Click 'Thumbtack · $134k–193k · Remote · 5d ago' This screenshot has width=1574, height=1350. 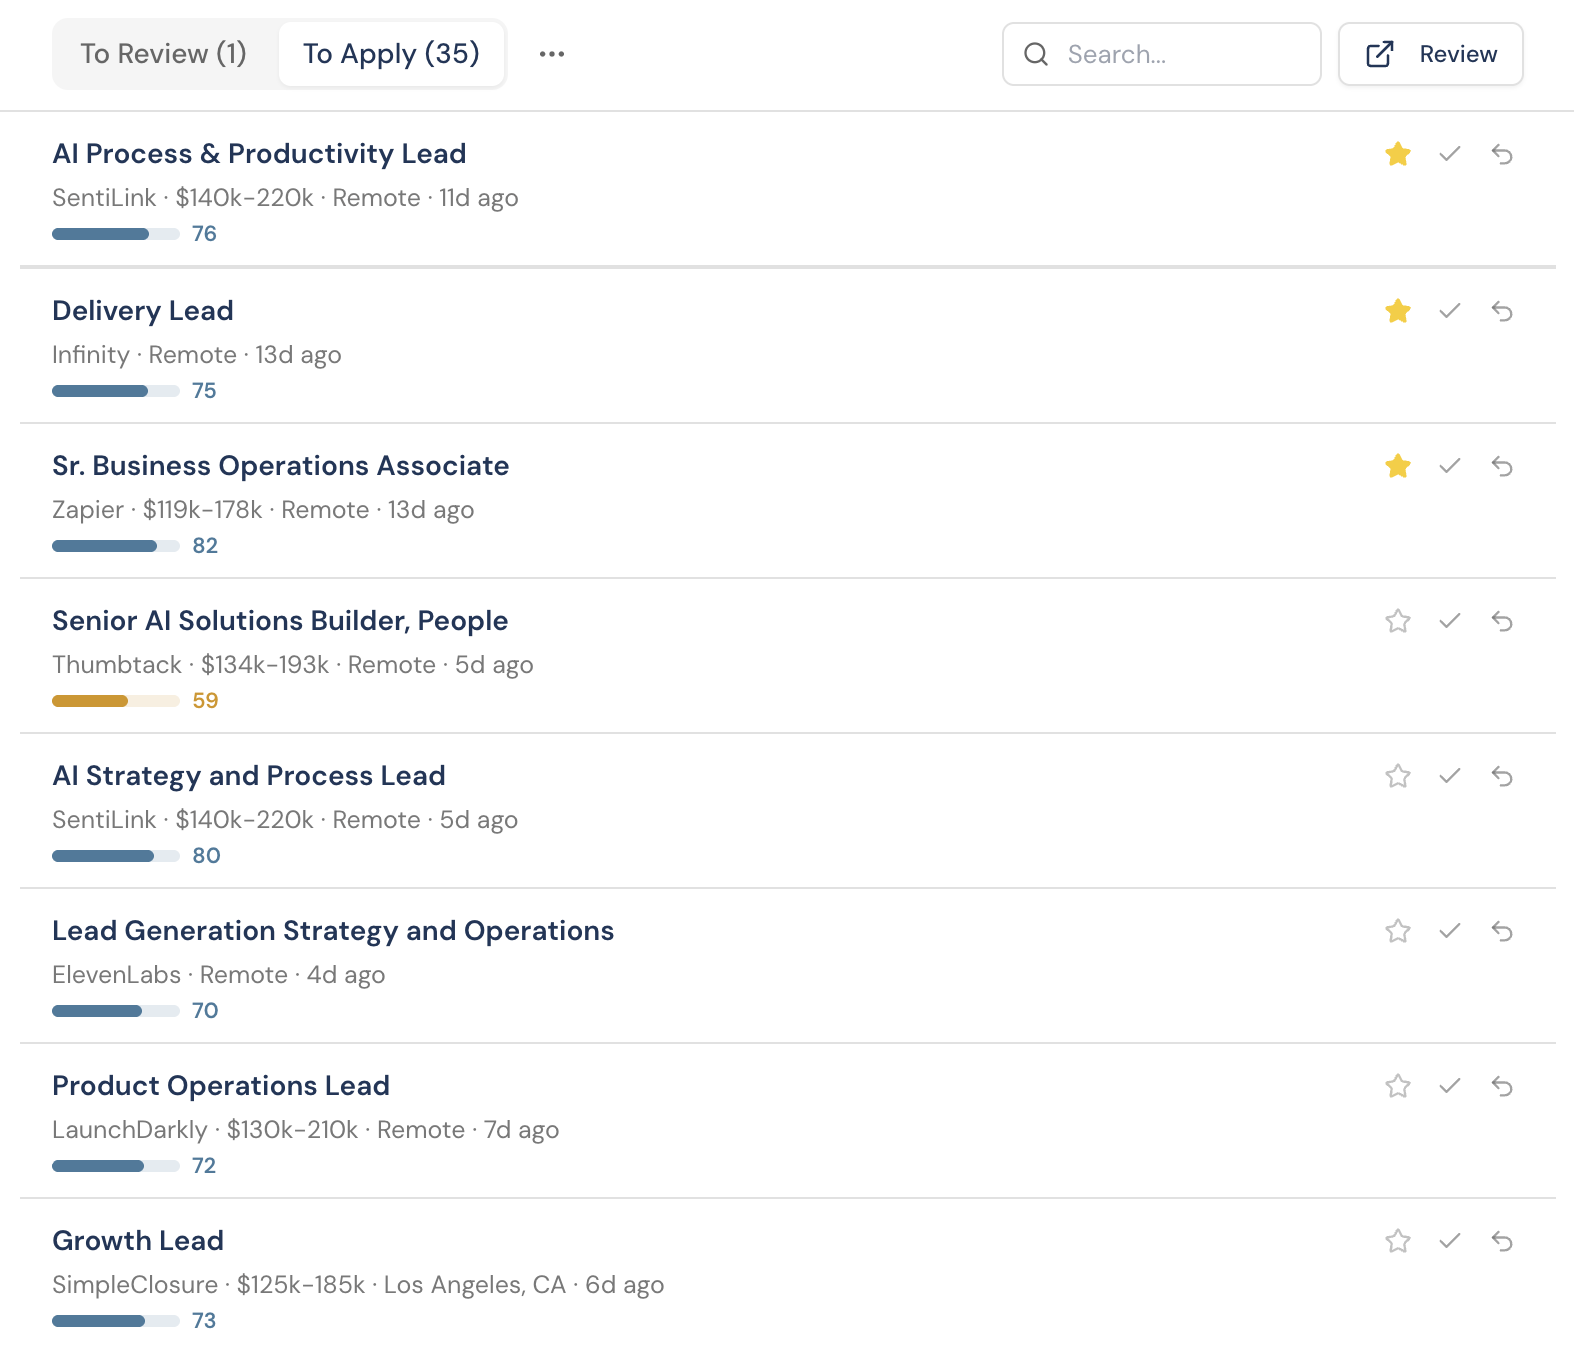[x=293, y=665]
